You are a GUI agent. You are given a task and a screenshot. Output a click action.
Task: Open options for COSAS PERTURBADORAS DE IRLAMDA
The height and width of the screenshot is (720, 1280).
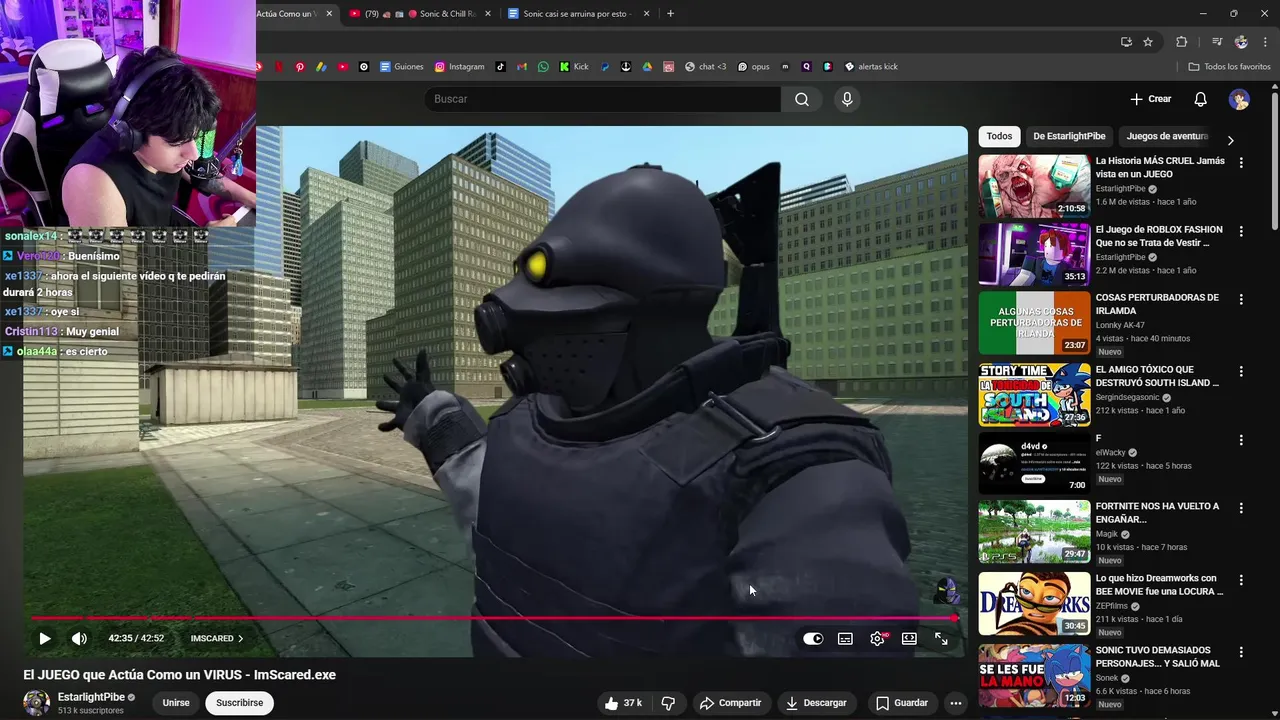click(x=1241, y=299)
